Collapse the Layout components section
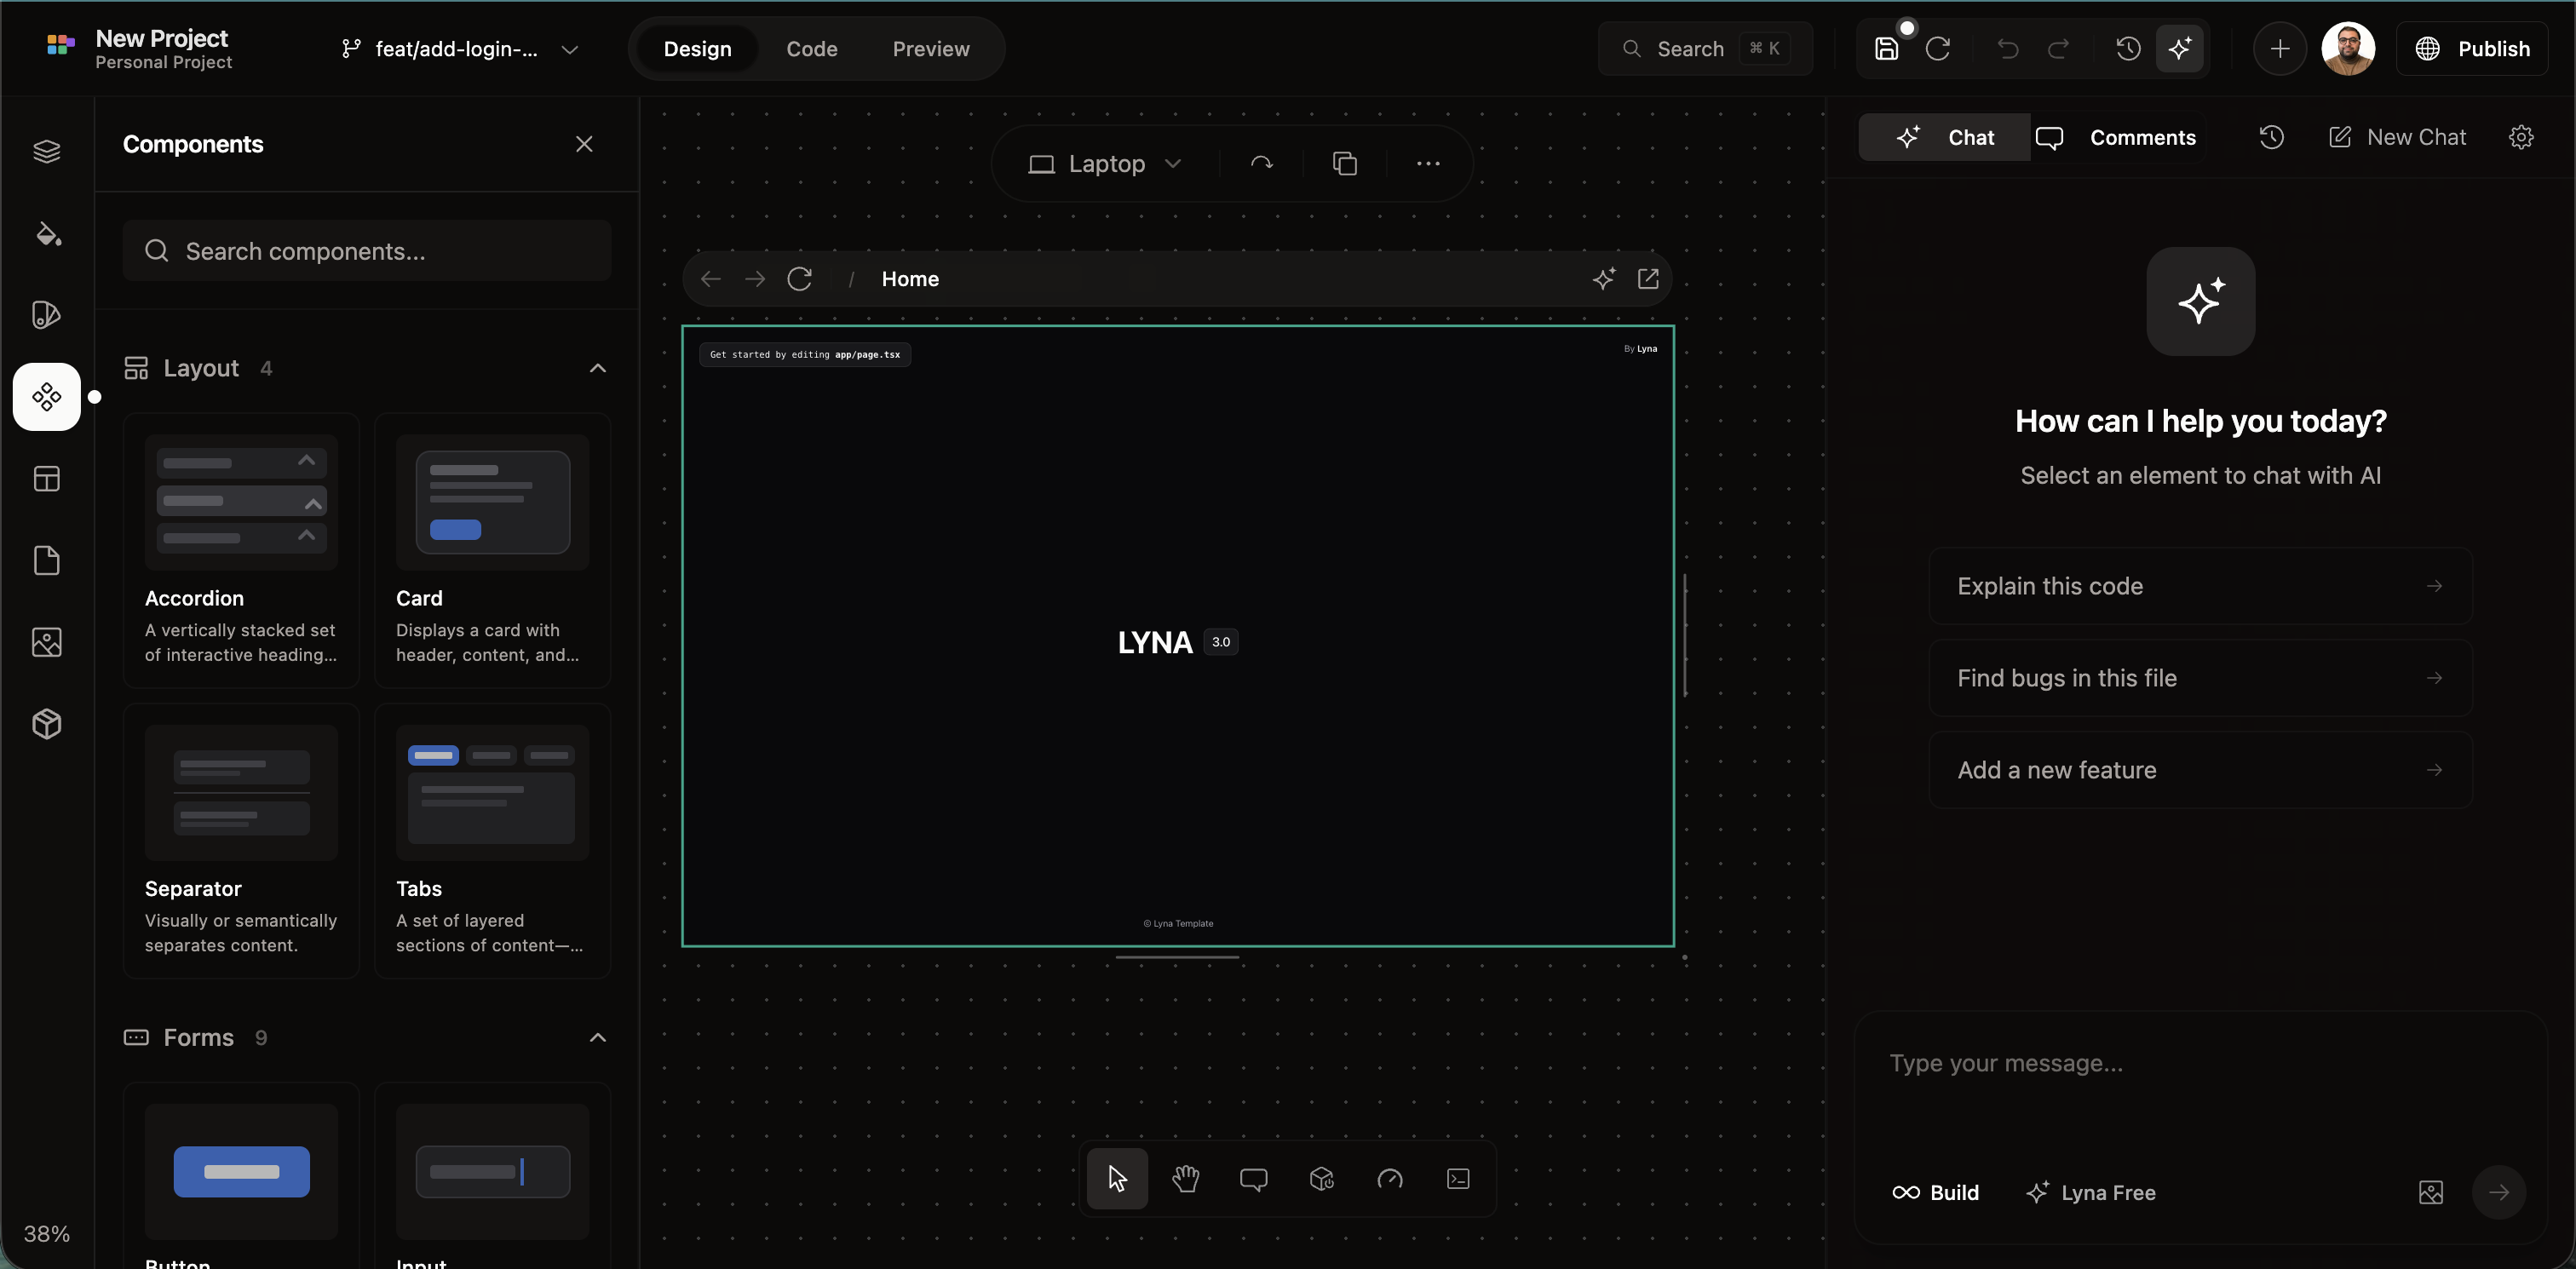The width and height of the screenshot is (2576, 1269). (597, 368)
